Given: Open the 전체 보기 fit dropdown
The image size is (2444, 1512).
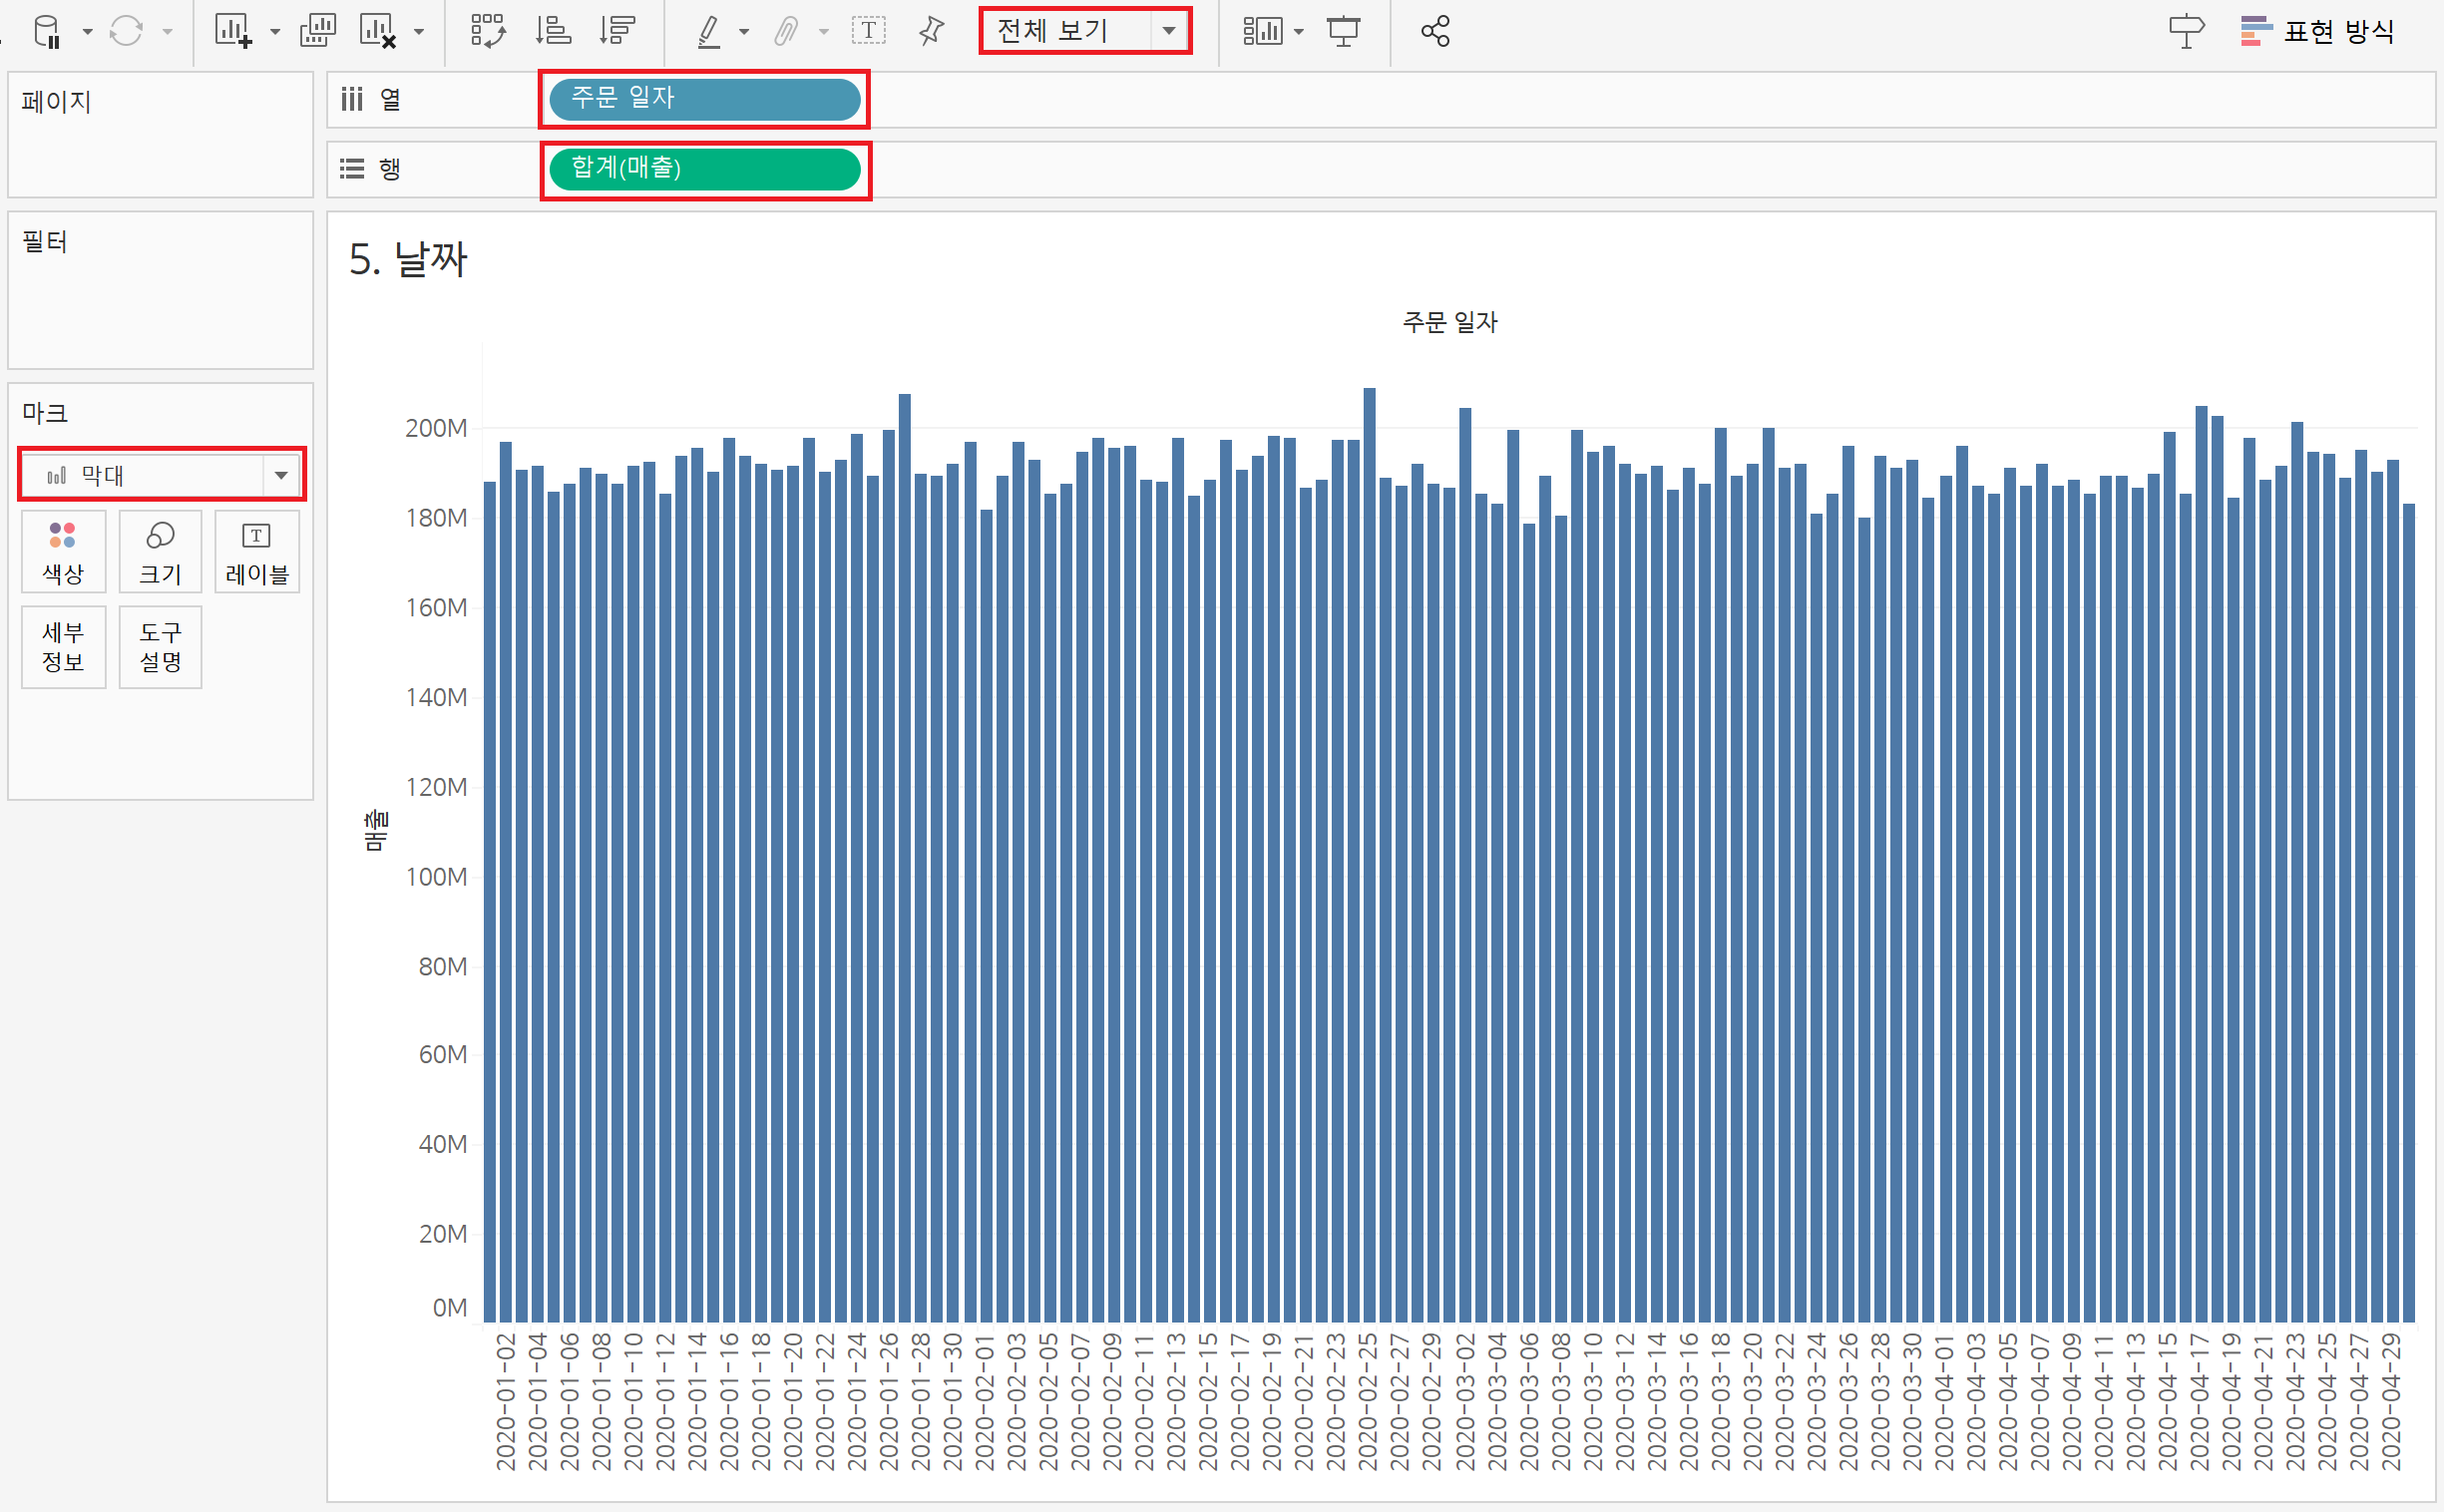Looking at the screenshot, I should tap(1168, 31).
